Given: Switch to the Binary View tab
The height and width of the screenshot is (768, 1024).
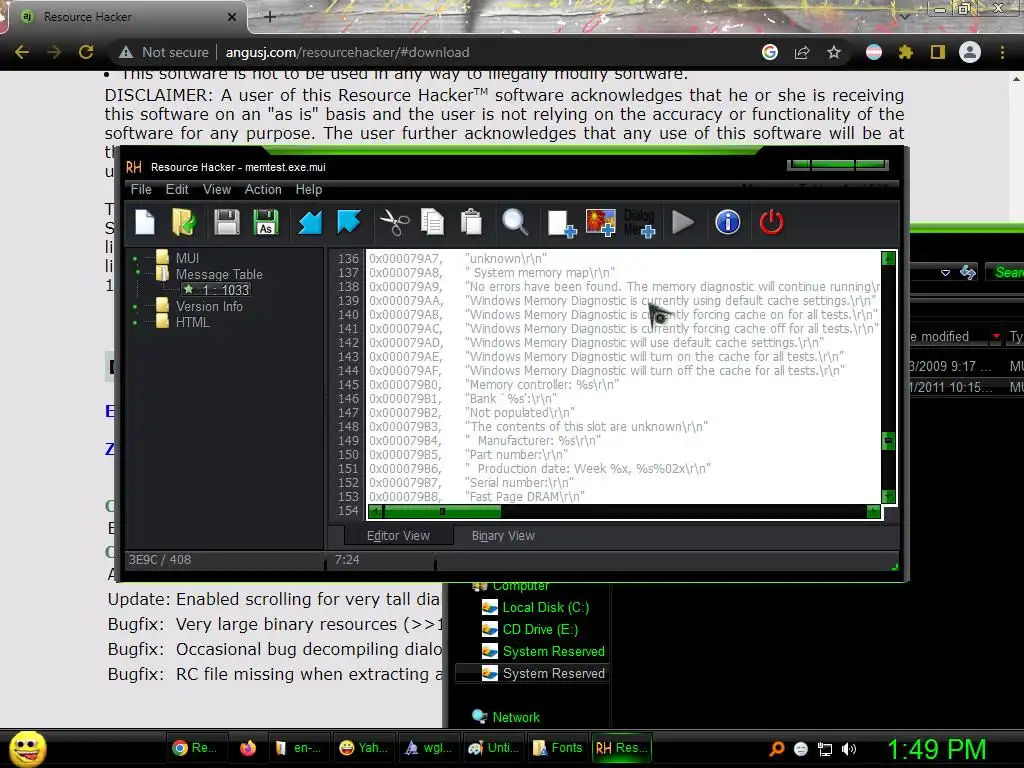Looking at the screenshot, I should click(504, 536).
